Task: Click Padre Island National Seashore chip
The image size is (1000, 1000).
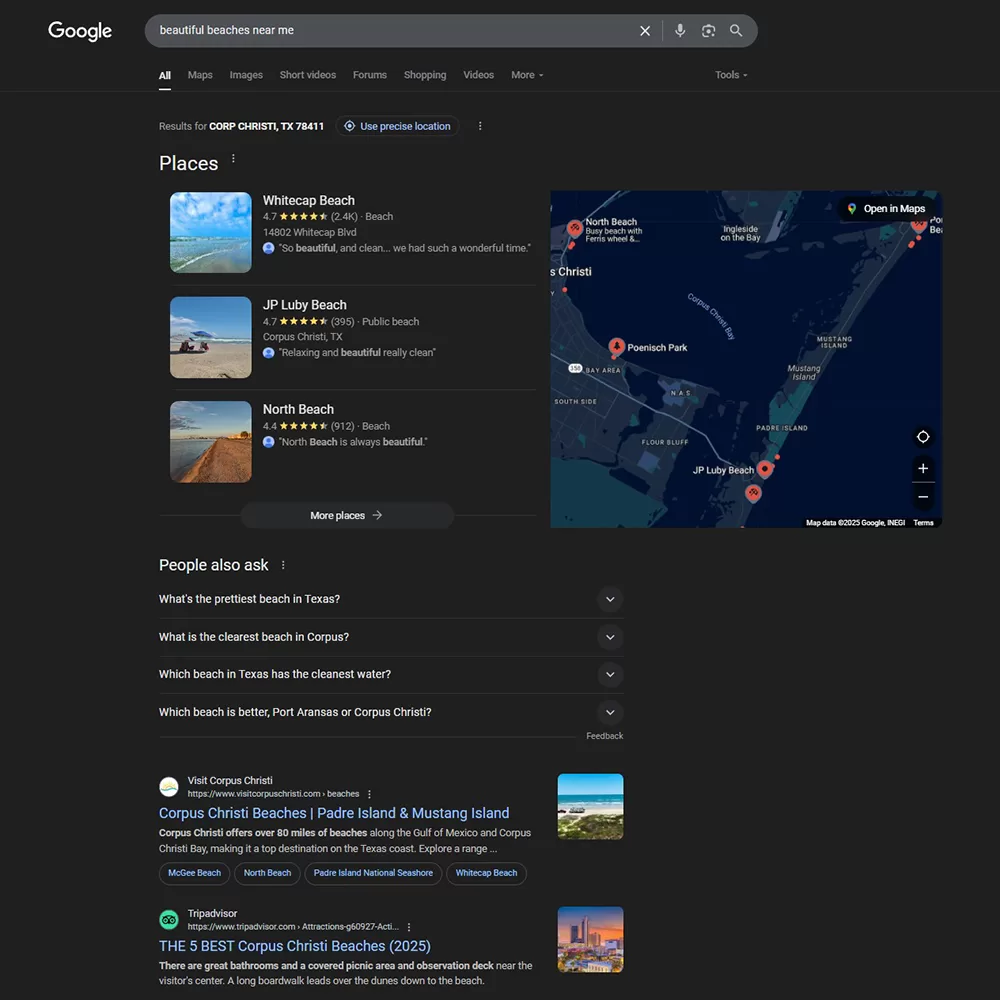Action: [373, 873]
